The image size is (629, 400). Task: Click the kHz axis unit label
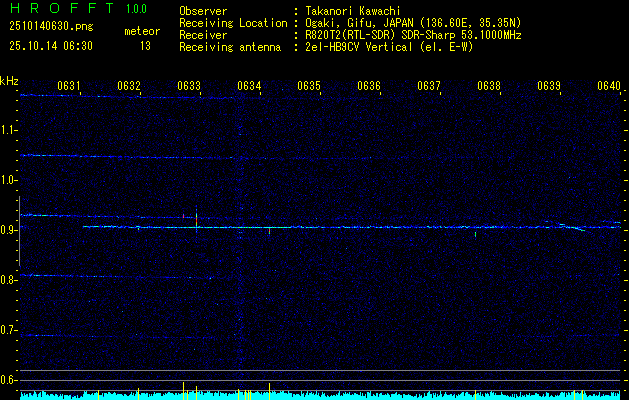click(9, 81)
